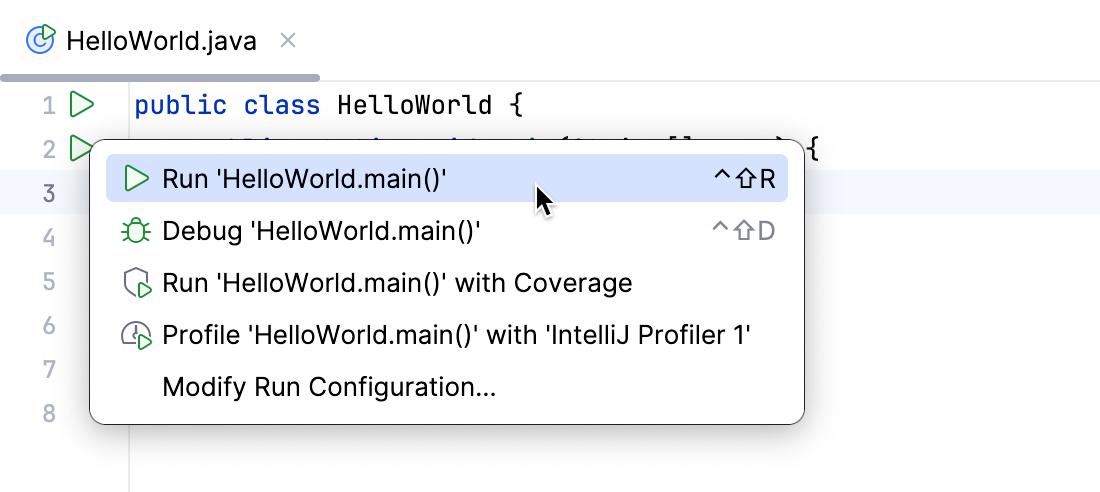Click the 'public' keyword on line 1
Image resolution: width=1100 pixels, height=492 pixels.
[x=180, y=105]
